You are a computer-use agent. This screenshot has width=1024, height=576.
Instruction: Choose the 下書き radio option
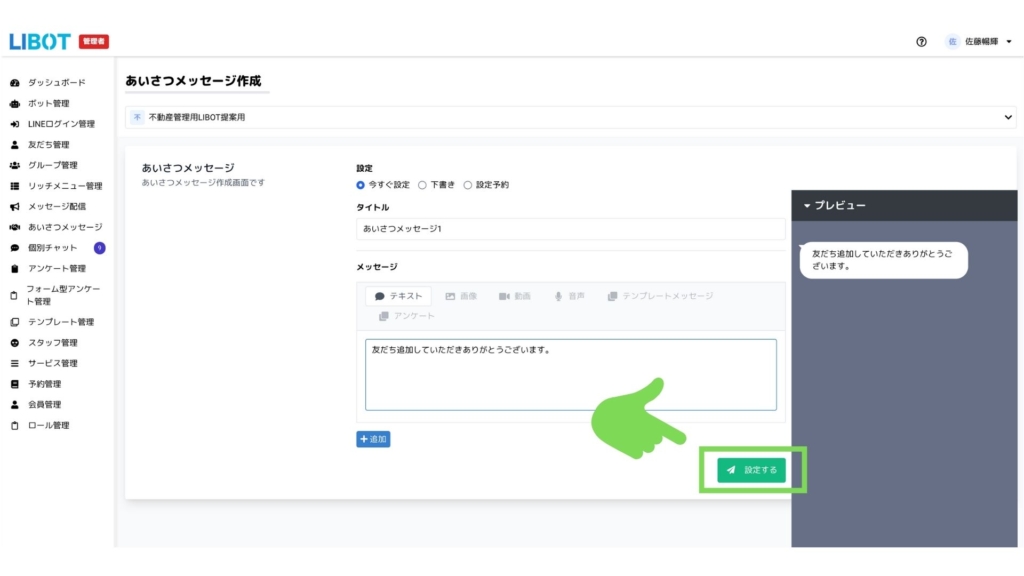(x=422, y=185)
